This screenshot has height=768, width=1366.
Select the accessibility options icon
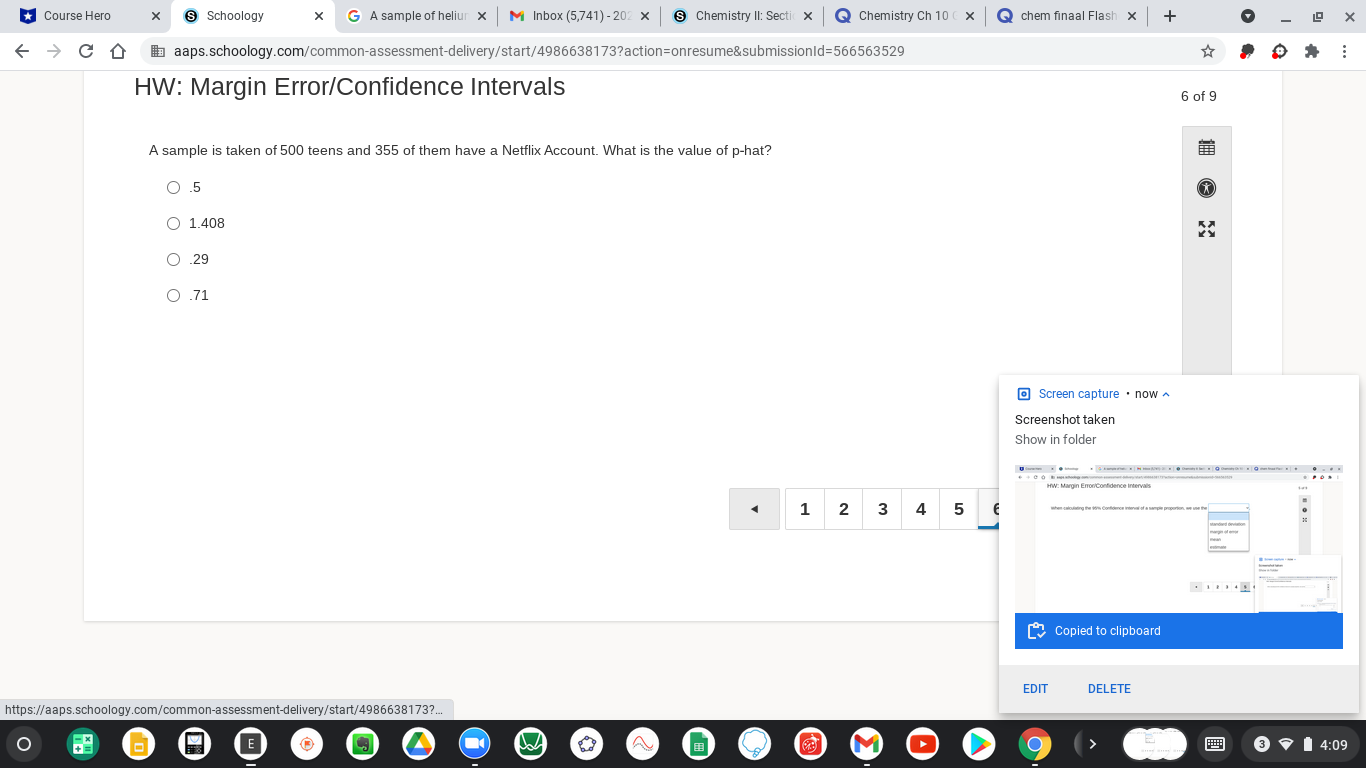click(1206, 188)
